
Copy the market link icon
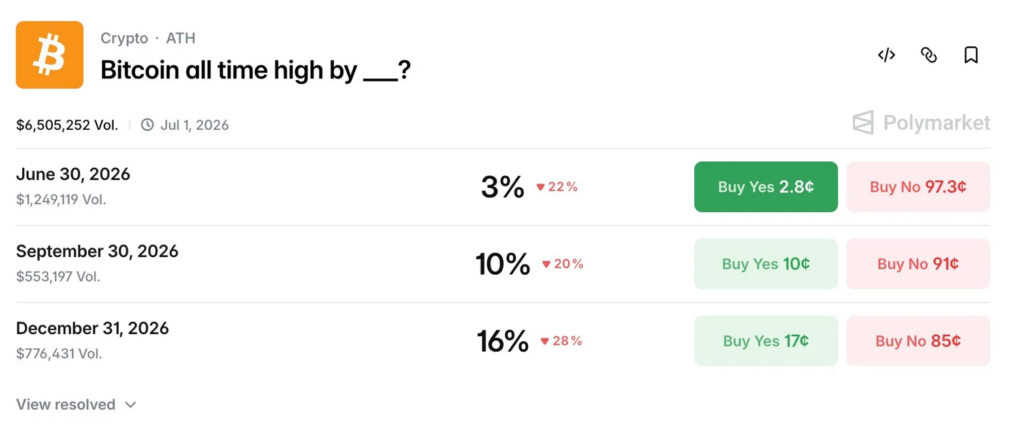pos(928,55)
